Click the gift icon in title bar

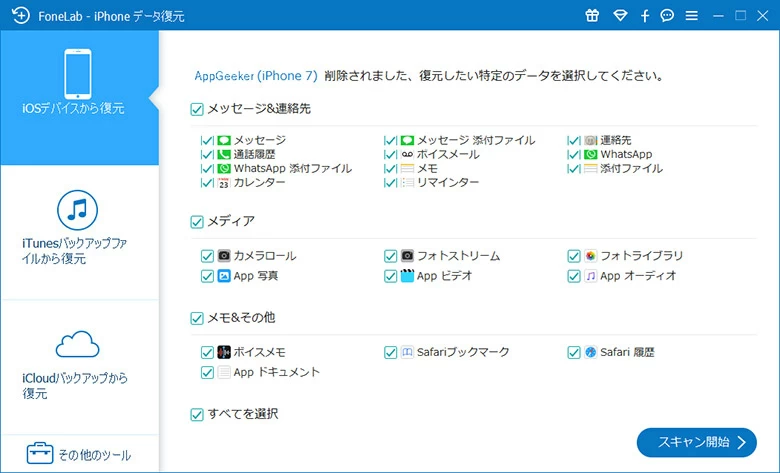(x=593, y=16)
